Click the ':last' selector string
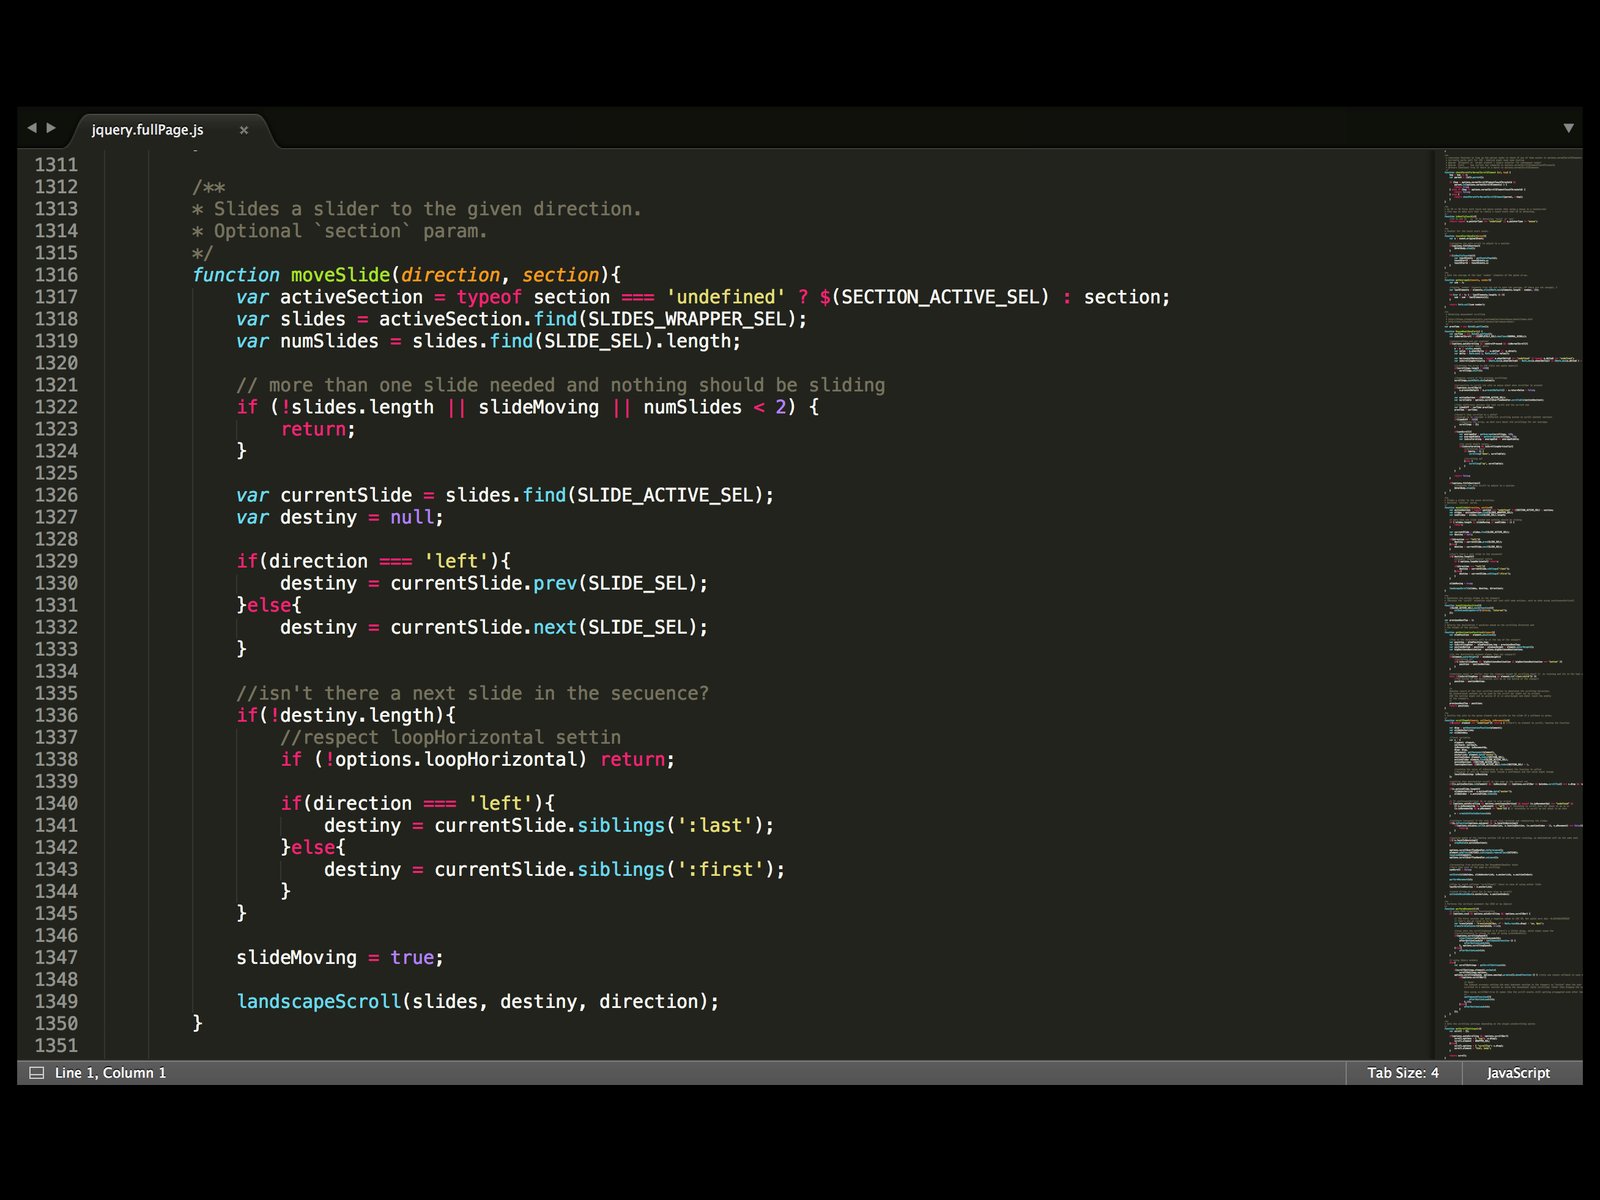Screen dimensions: 1600x1200 pyautogui.click(x=715, y=825)
